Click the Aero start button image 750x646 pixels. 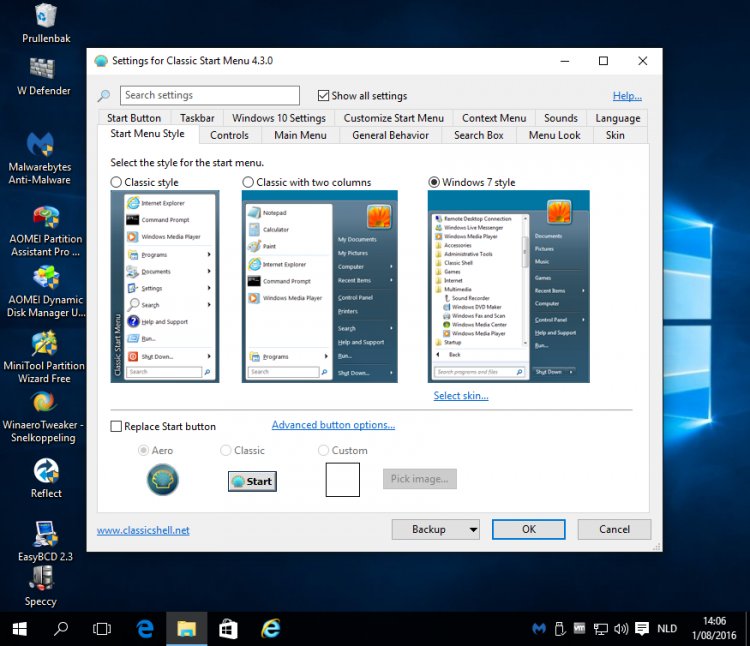point(162,480)
